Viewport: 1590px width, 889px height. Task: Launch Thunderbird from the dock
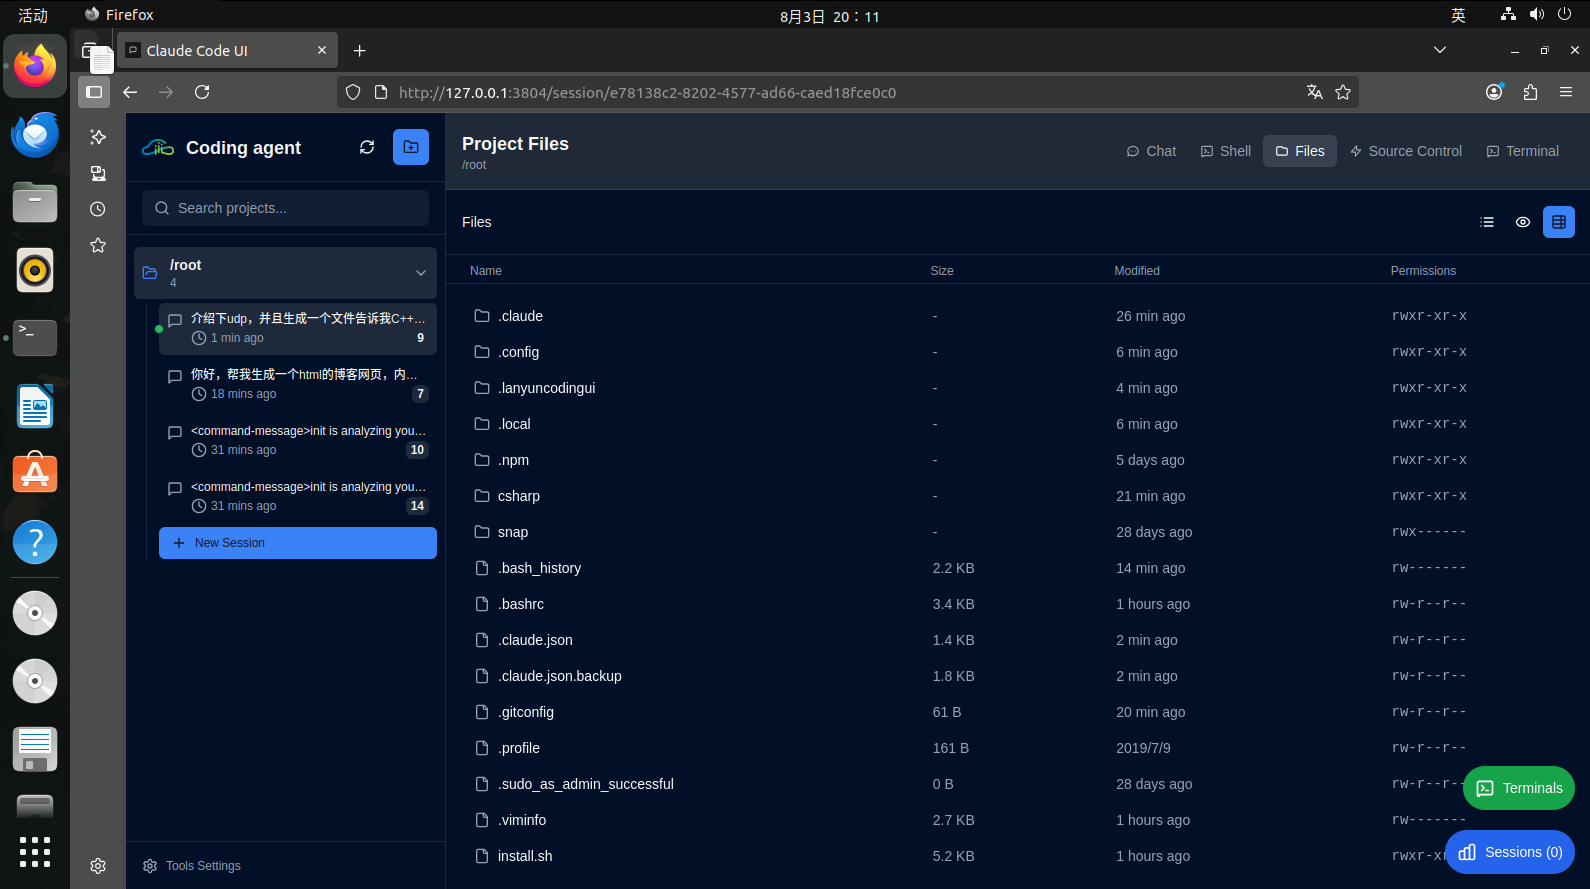[35, 134]
